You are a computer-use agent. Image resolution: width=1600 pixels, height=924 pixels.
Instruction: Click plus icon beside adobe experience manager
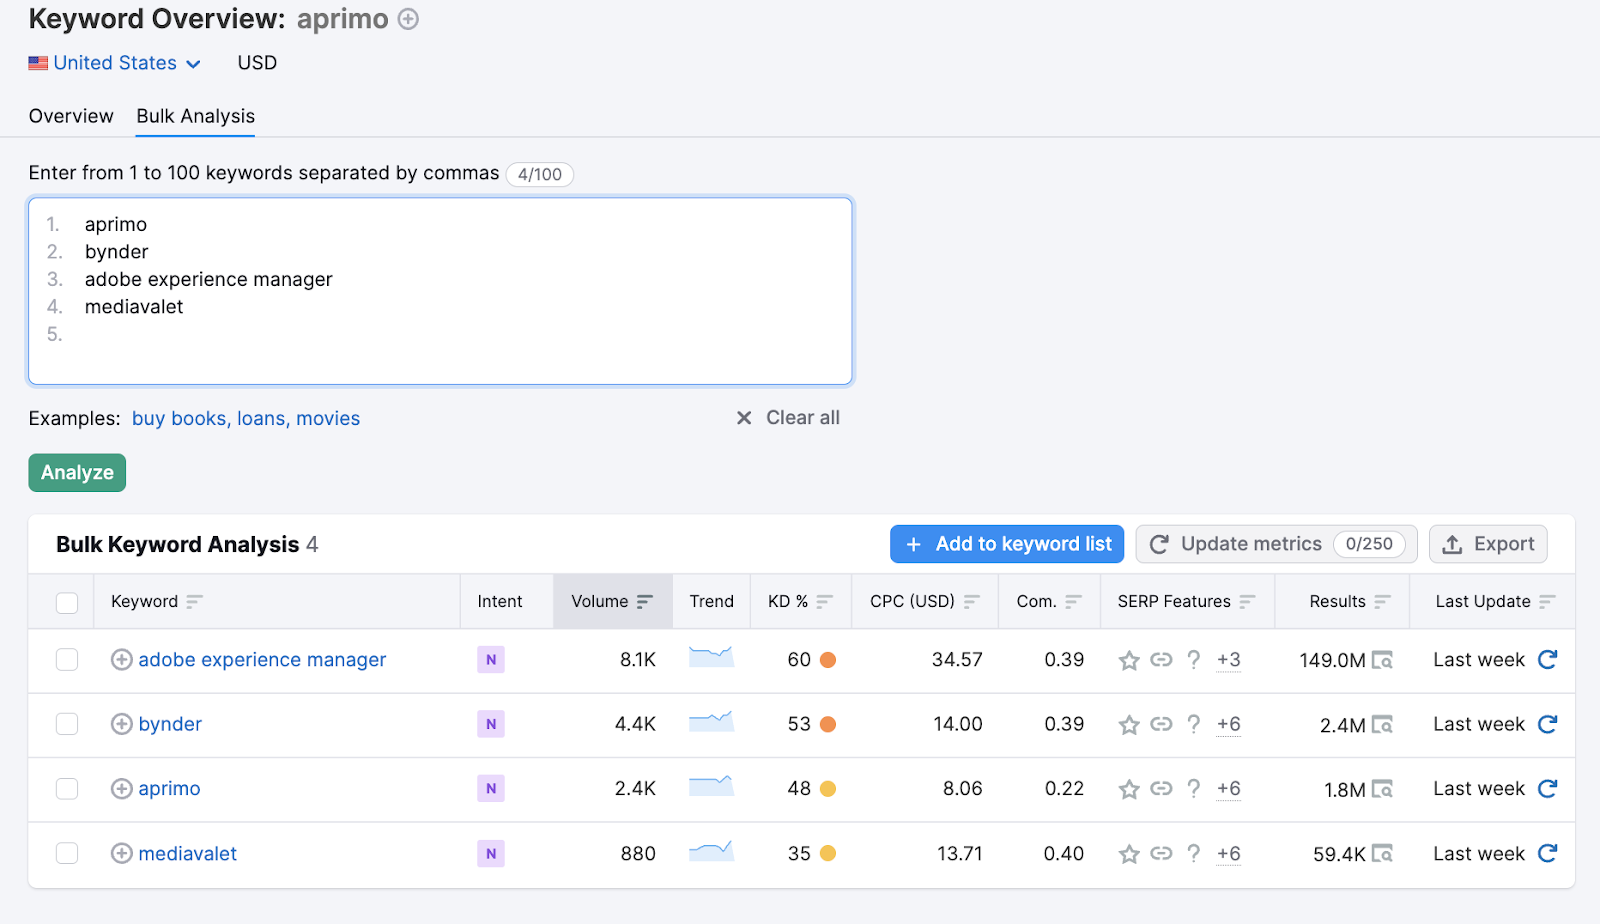pos(121,660)
